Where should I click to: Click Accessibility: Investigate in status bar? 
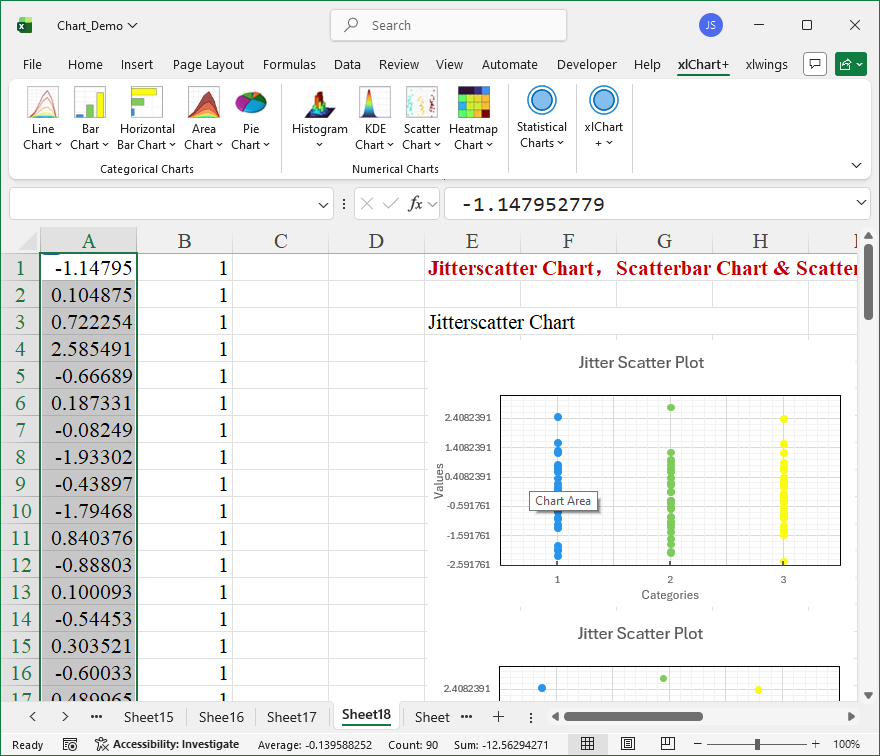[x=167, y=744]
